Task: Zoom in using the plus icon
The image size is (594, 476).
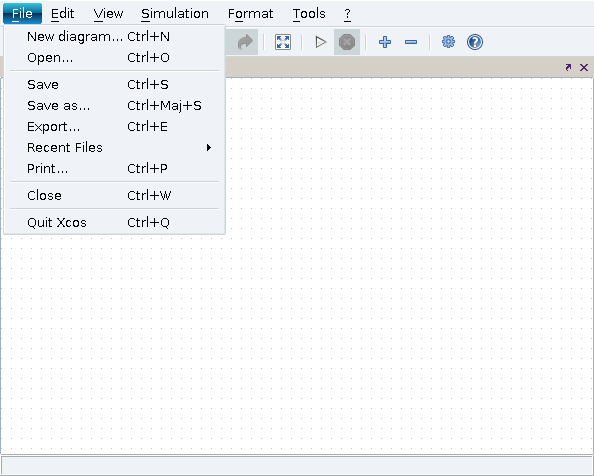Action: pos(385,42)
